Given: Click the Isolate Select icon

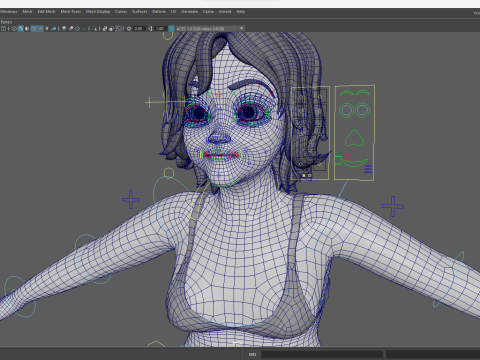Looking at the screenshot, I should point(94,29).
